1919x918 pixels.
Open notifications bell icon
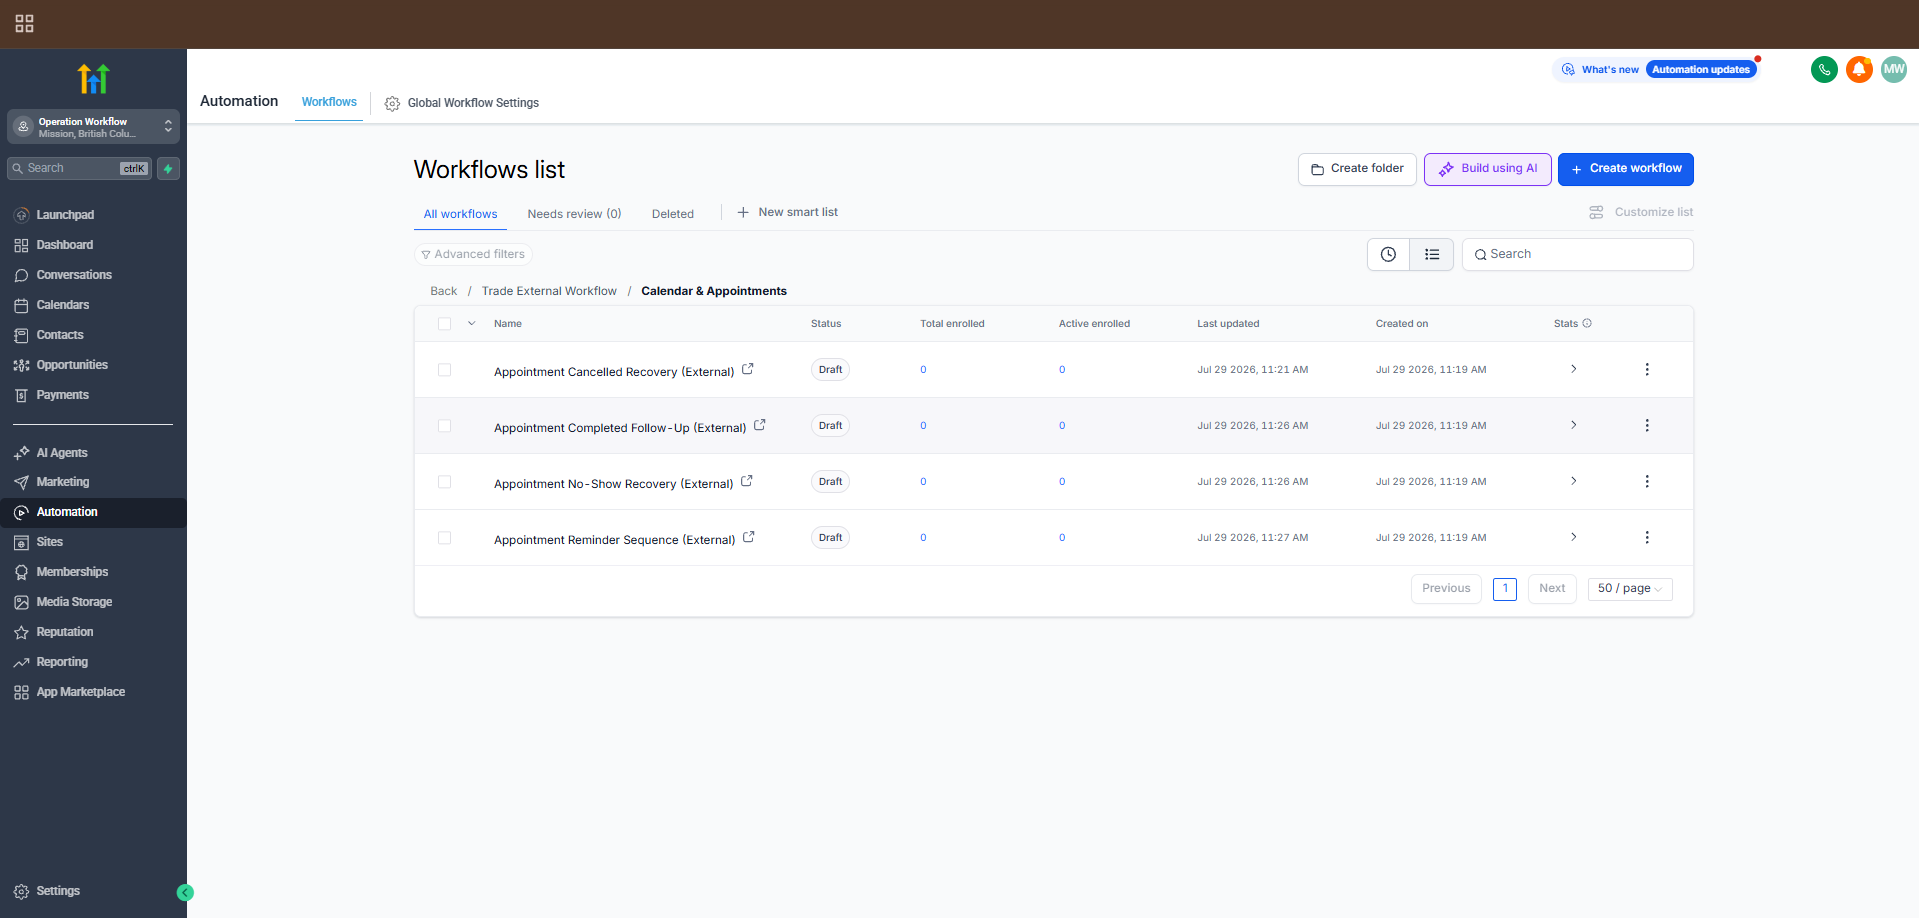(1859, 69)
